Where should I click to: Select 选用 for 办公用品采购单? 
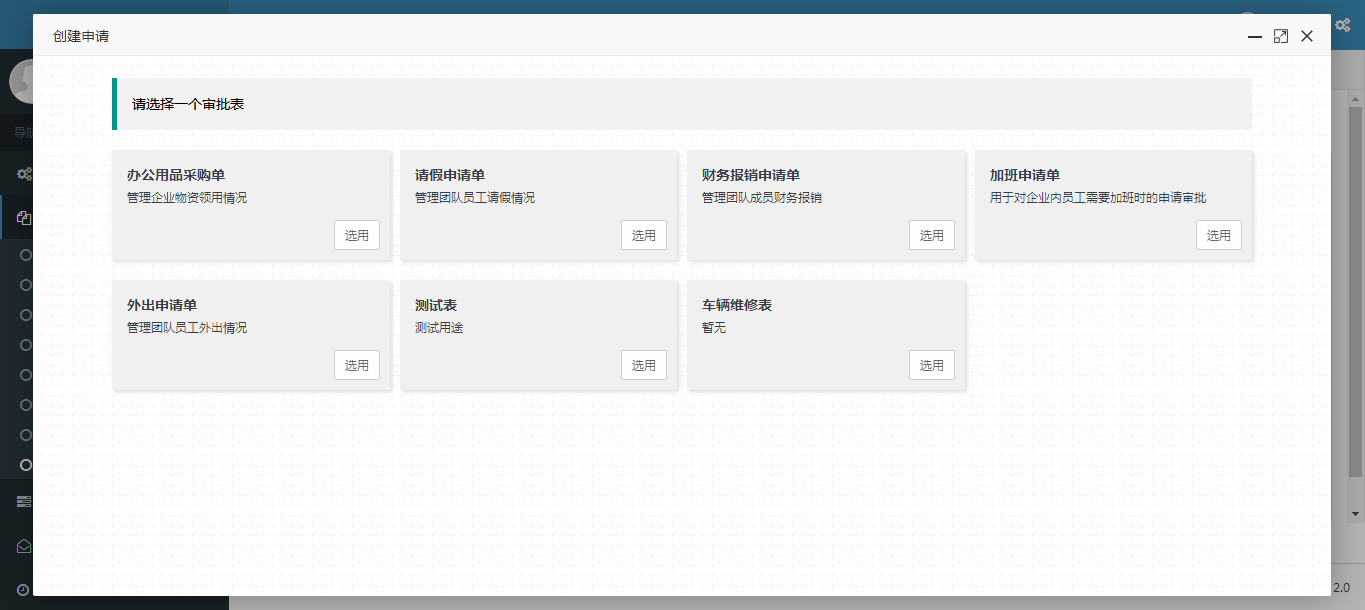pyautogui.click(x=357, y=235)
